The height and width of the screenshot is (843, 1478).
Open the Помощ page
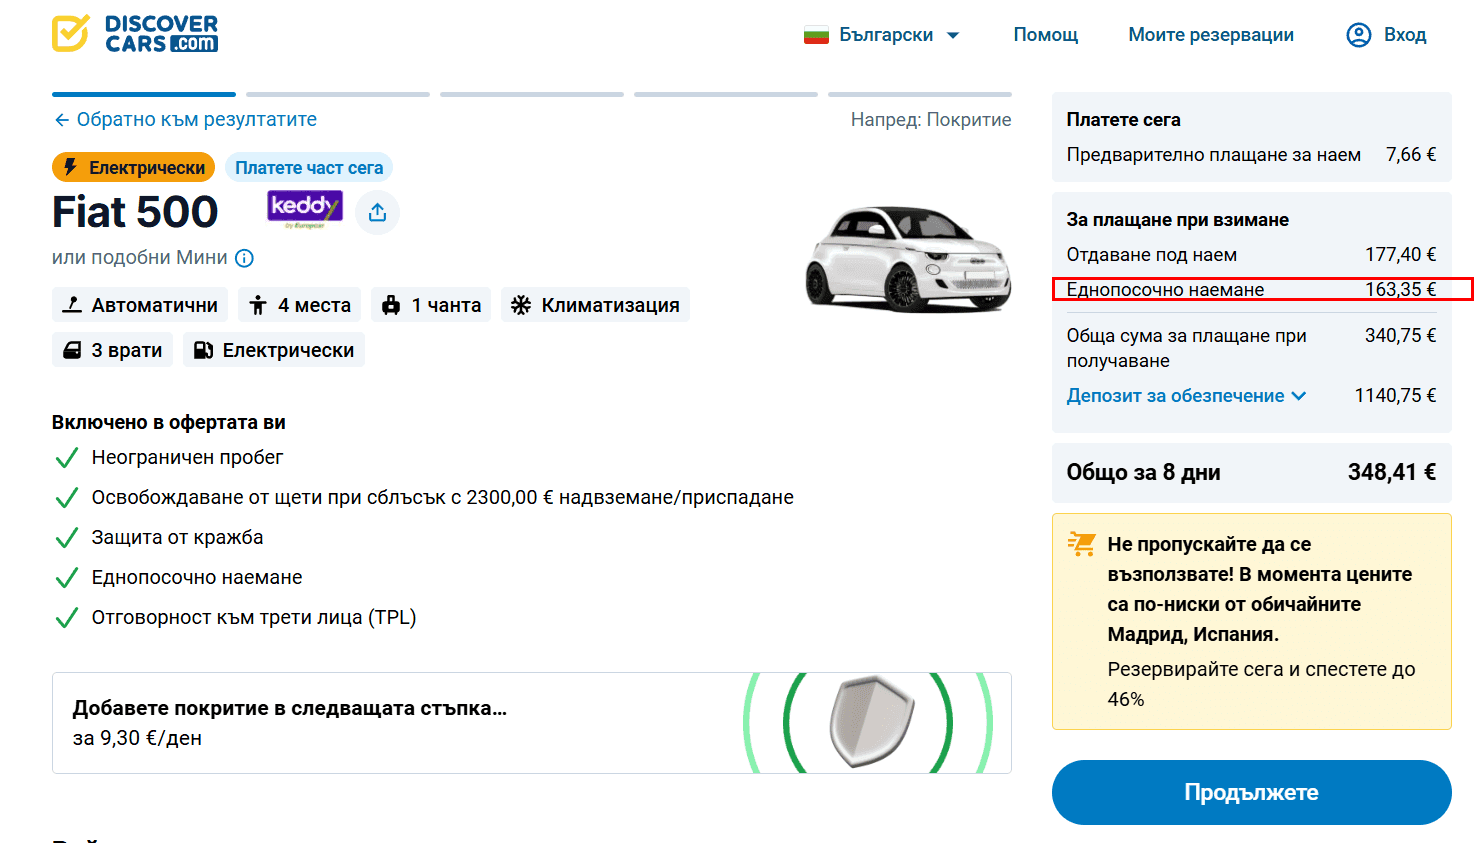click(1046, 35)
